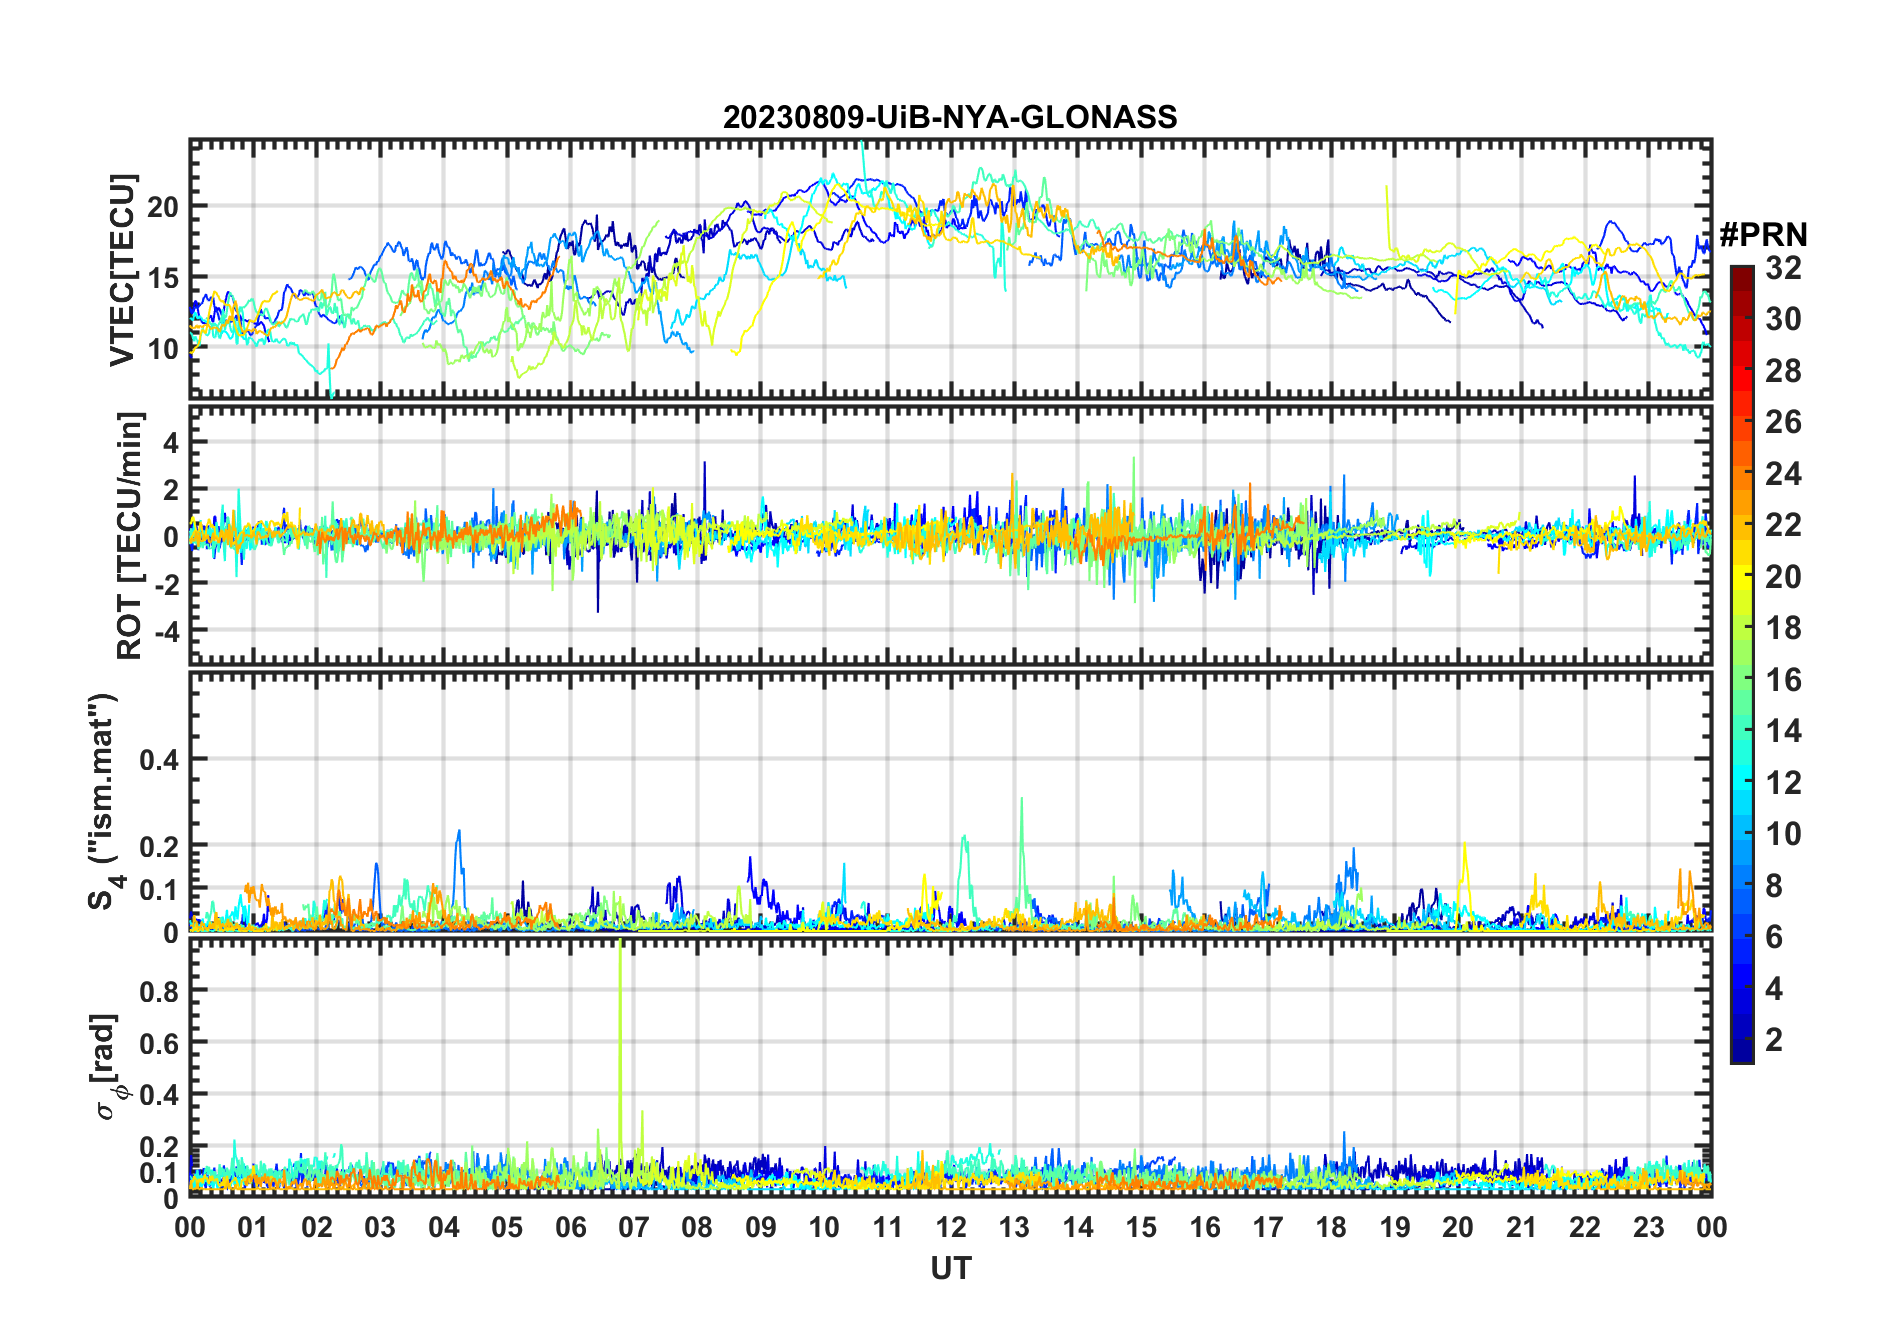Select σφ y-axis tick label 0.1
1902x1330 pixels.
point(160,1173)
